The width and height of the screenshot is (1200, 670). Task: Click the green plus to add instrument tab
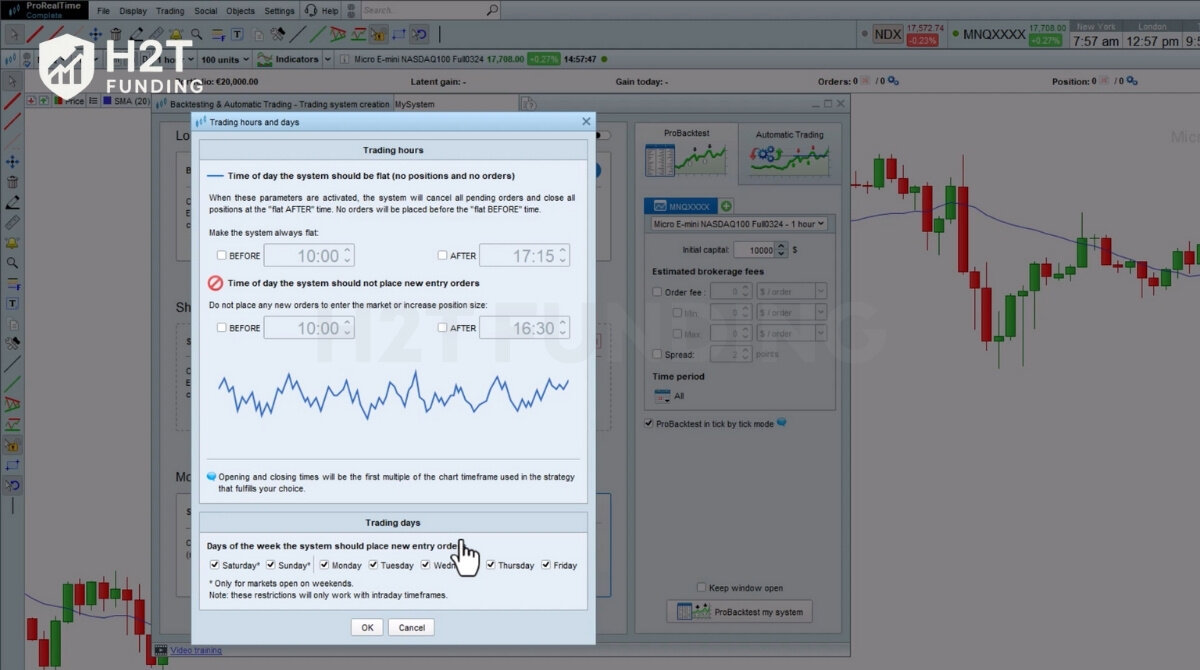click(727, 206)
